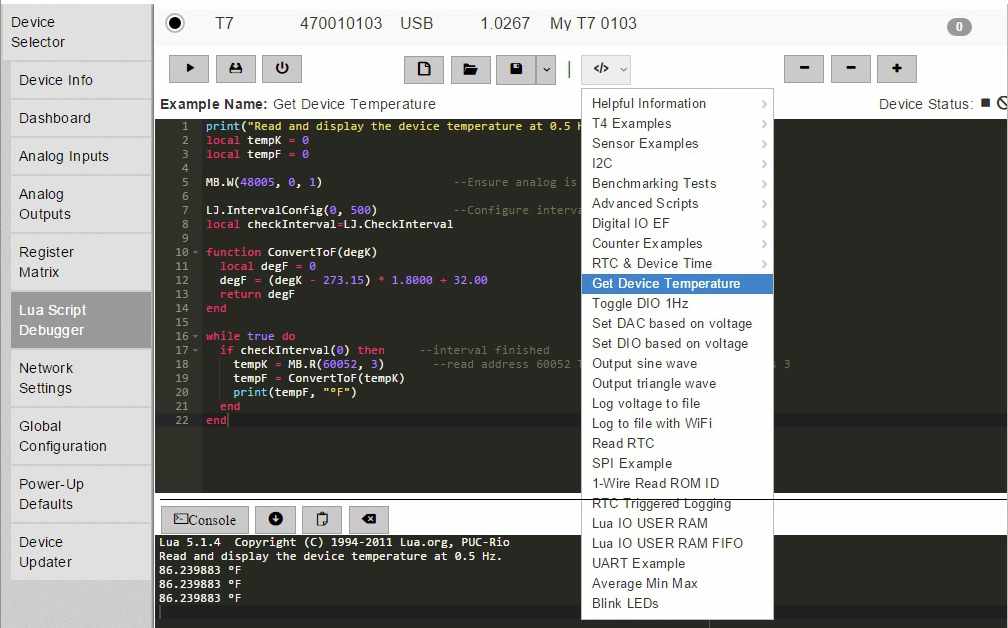The height and width of the screenshot is (628, 1008).
Task: Create a new Lua script
Action: [423, 69]
